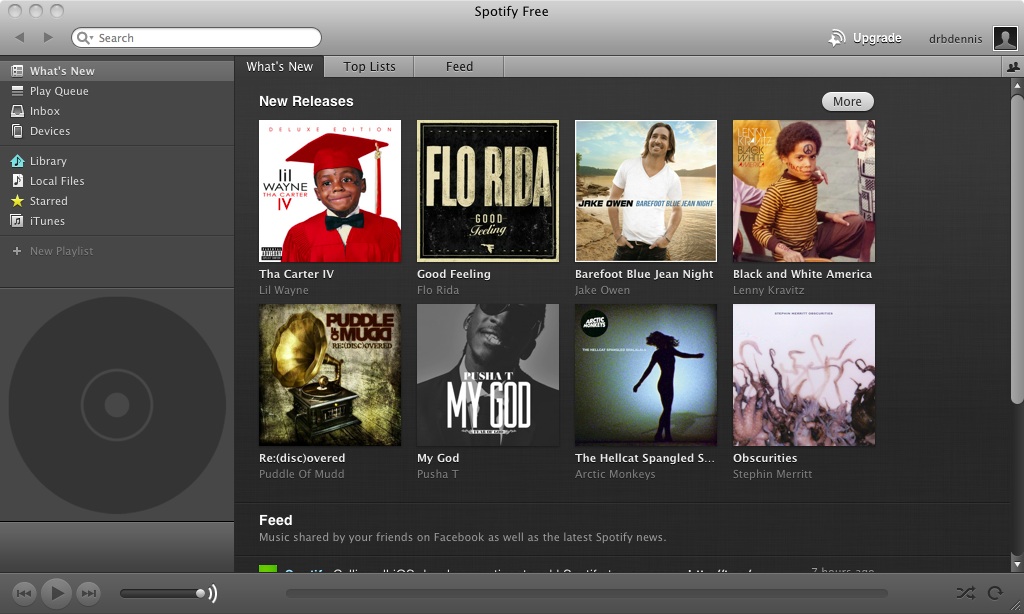This screenshot has width=1024, height=614.
Task: Click the More button for New Releases
Action: pyautogui.click(x=847, y=101)
